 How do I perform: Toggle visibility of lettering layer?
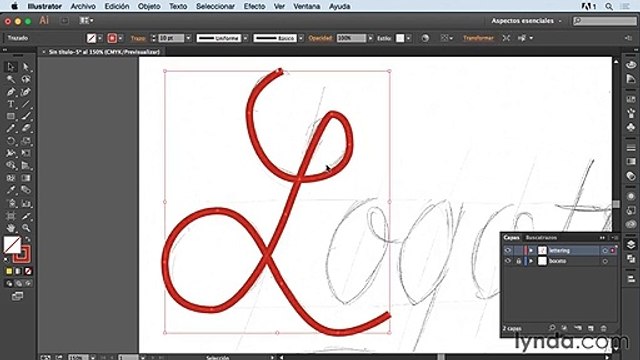(x=508, y=251)
